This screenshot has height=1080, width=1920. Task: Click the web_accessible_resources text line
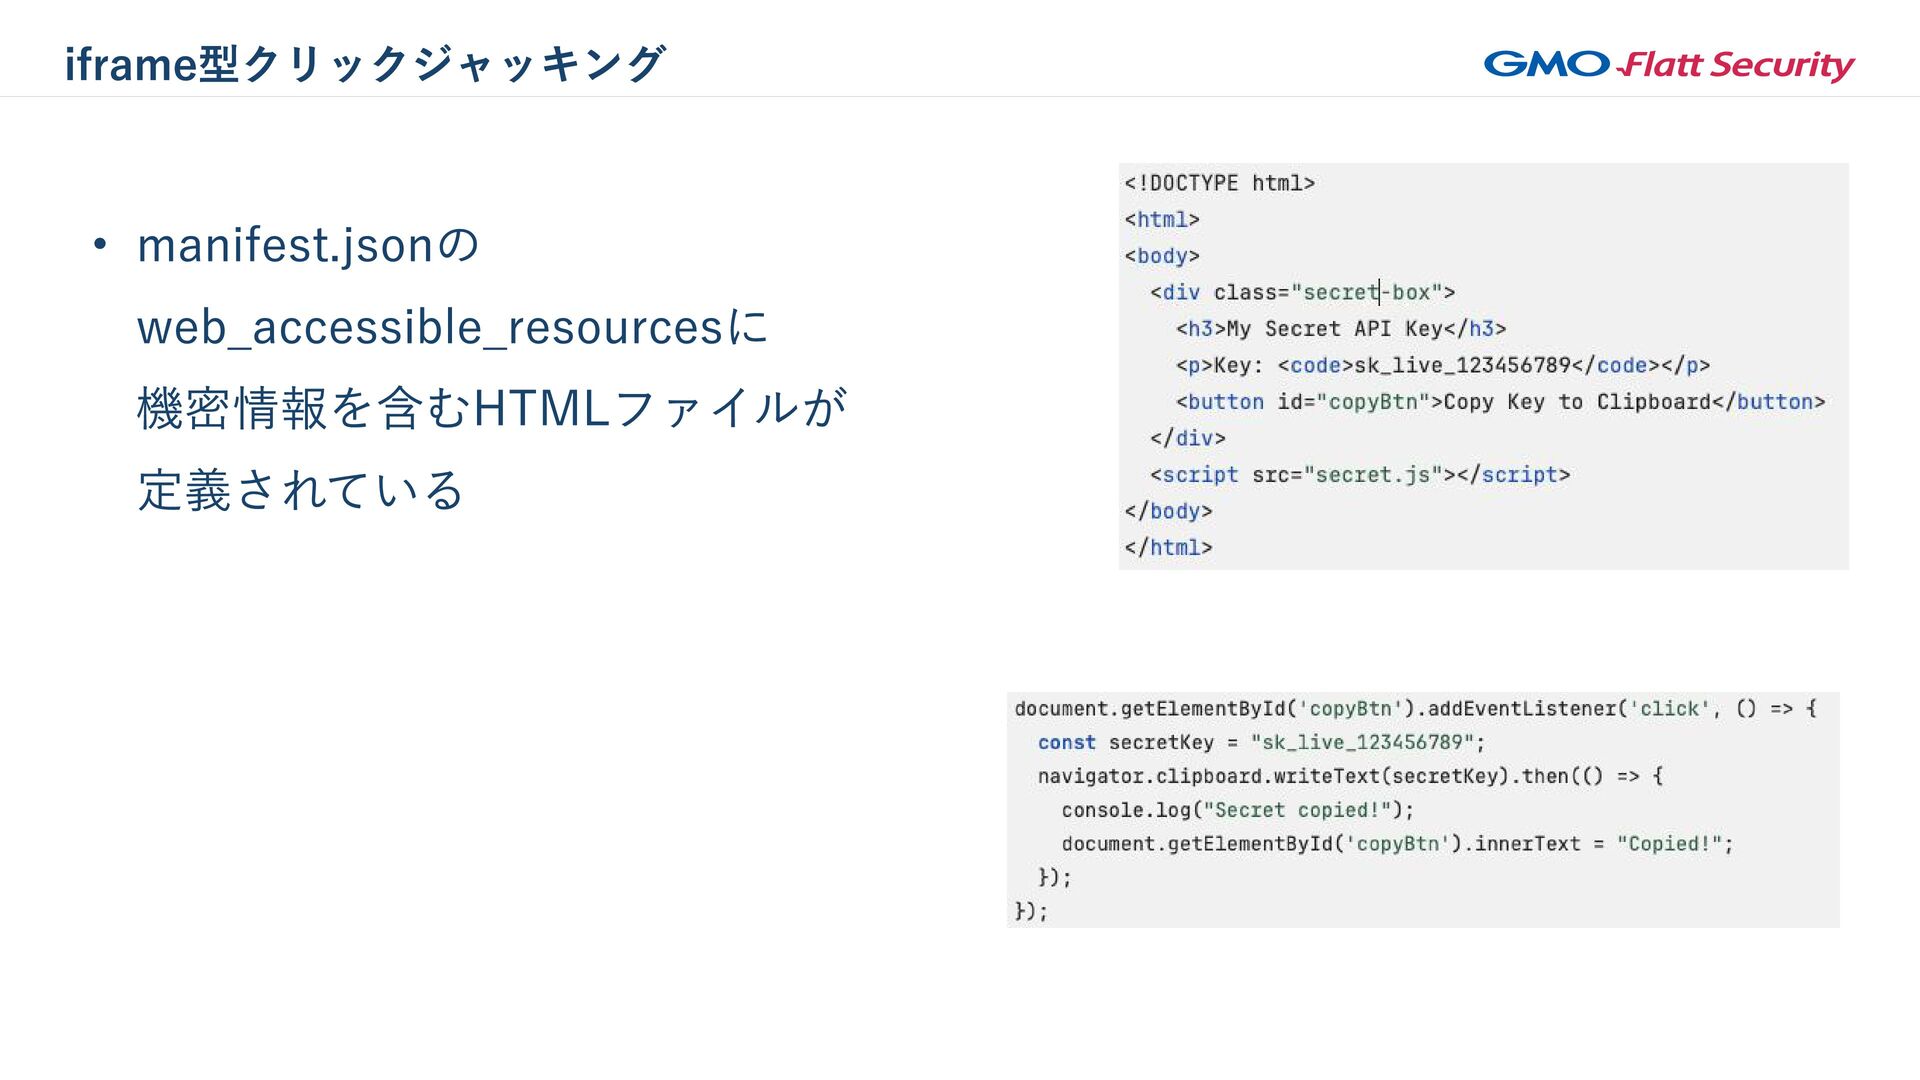pyautogui.click(x=452, y=327)
